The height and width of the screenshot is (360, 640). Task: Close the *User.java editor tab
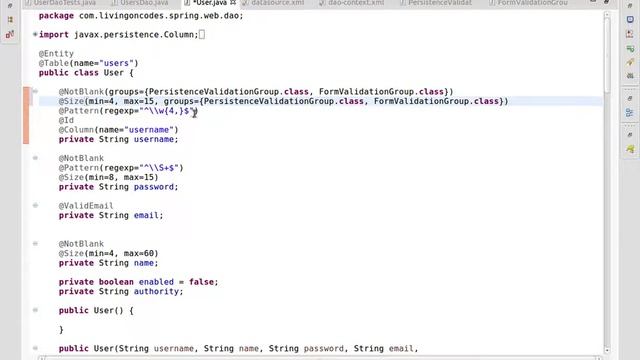(x=233, y=3)
